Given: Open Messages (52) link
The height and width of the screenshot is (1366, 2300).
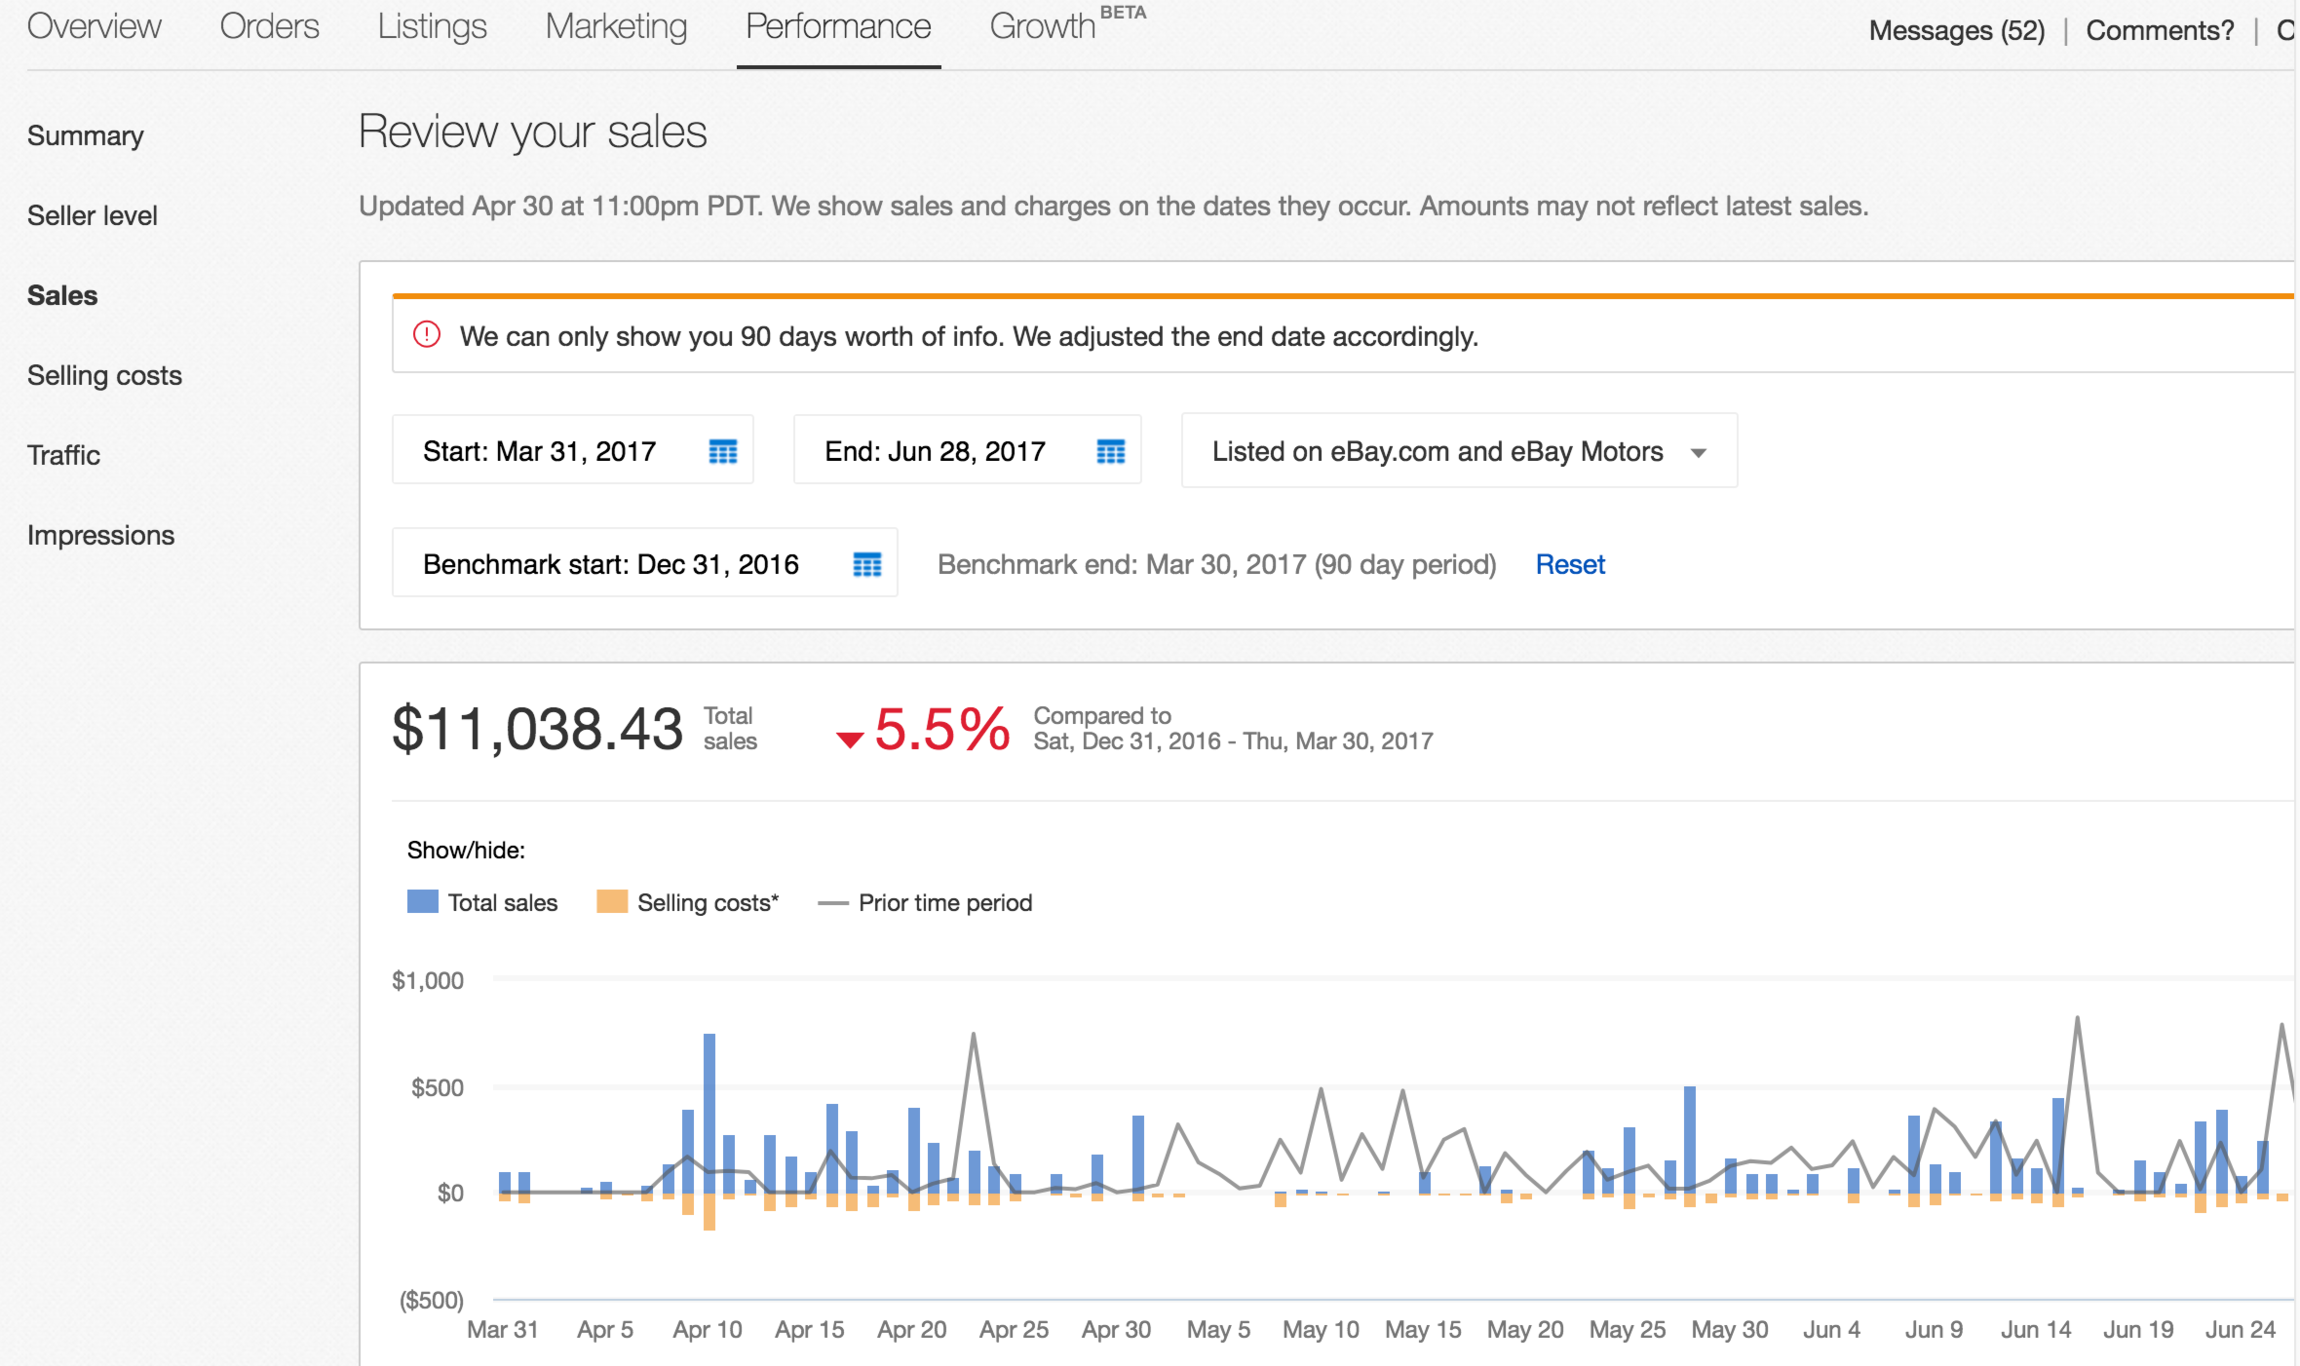Looking at the screenshot, I should (x=1956, y=31).
